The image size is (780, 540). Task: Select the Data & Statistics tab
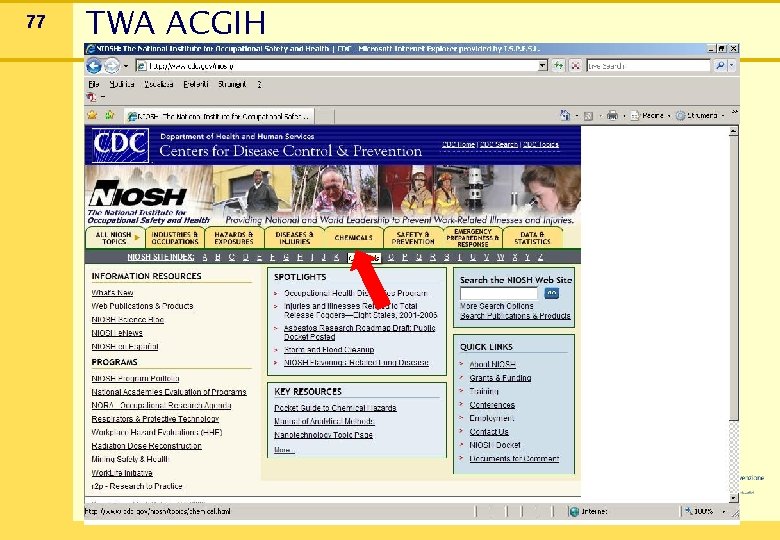tap(532, 238)
